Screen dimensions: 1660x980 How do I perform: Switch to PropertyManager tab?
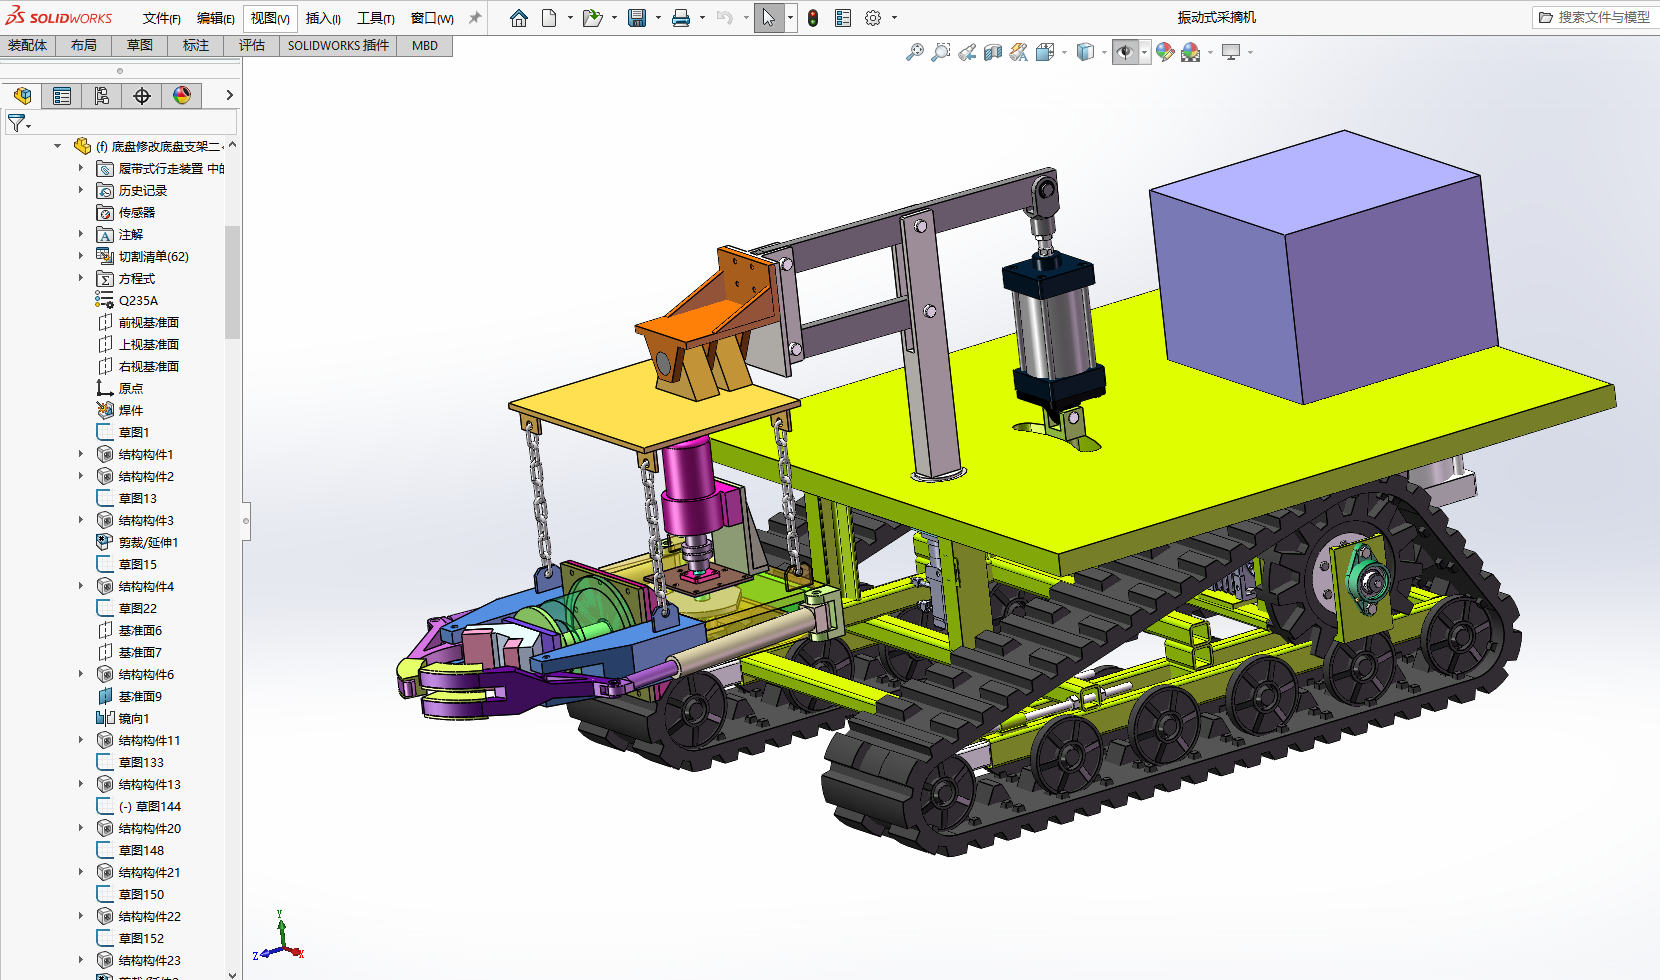point(62,96)
